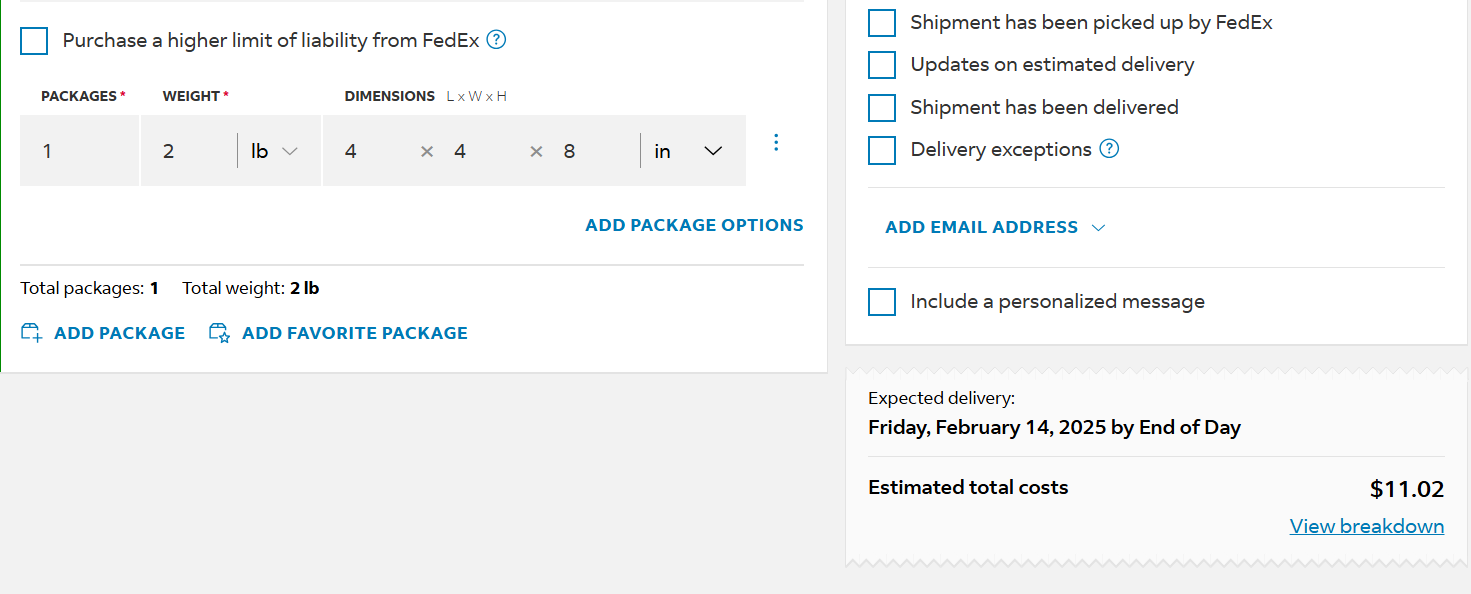Enable Delivery exceptions notification checkbox
The height and width of the screenshot is (594, 1471).
pos(882,150)
